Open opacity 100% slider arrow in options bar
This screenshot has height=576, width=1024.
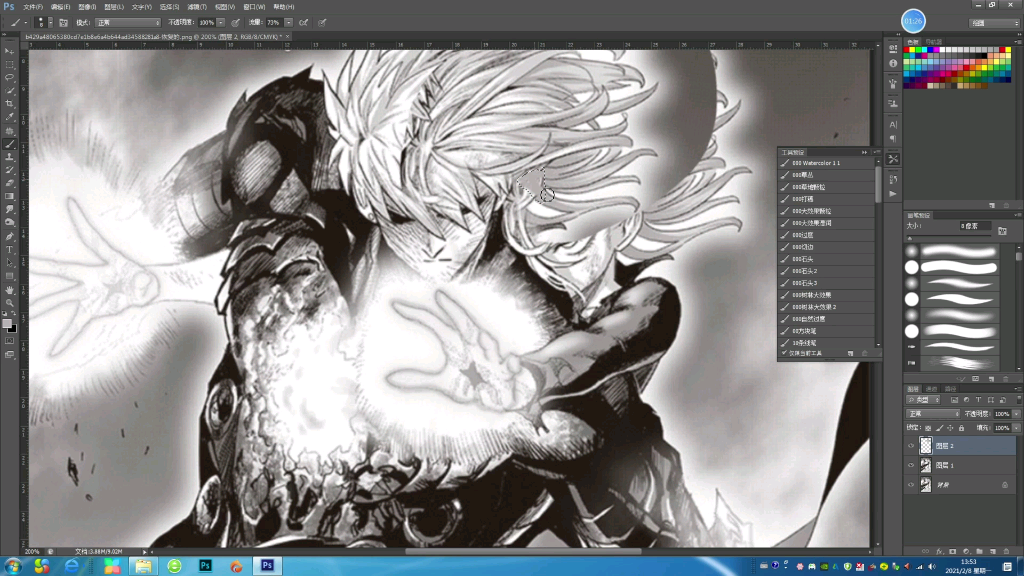click(221, 22)
